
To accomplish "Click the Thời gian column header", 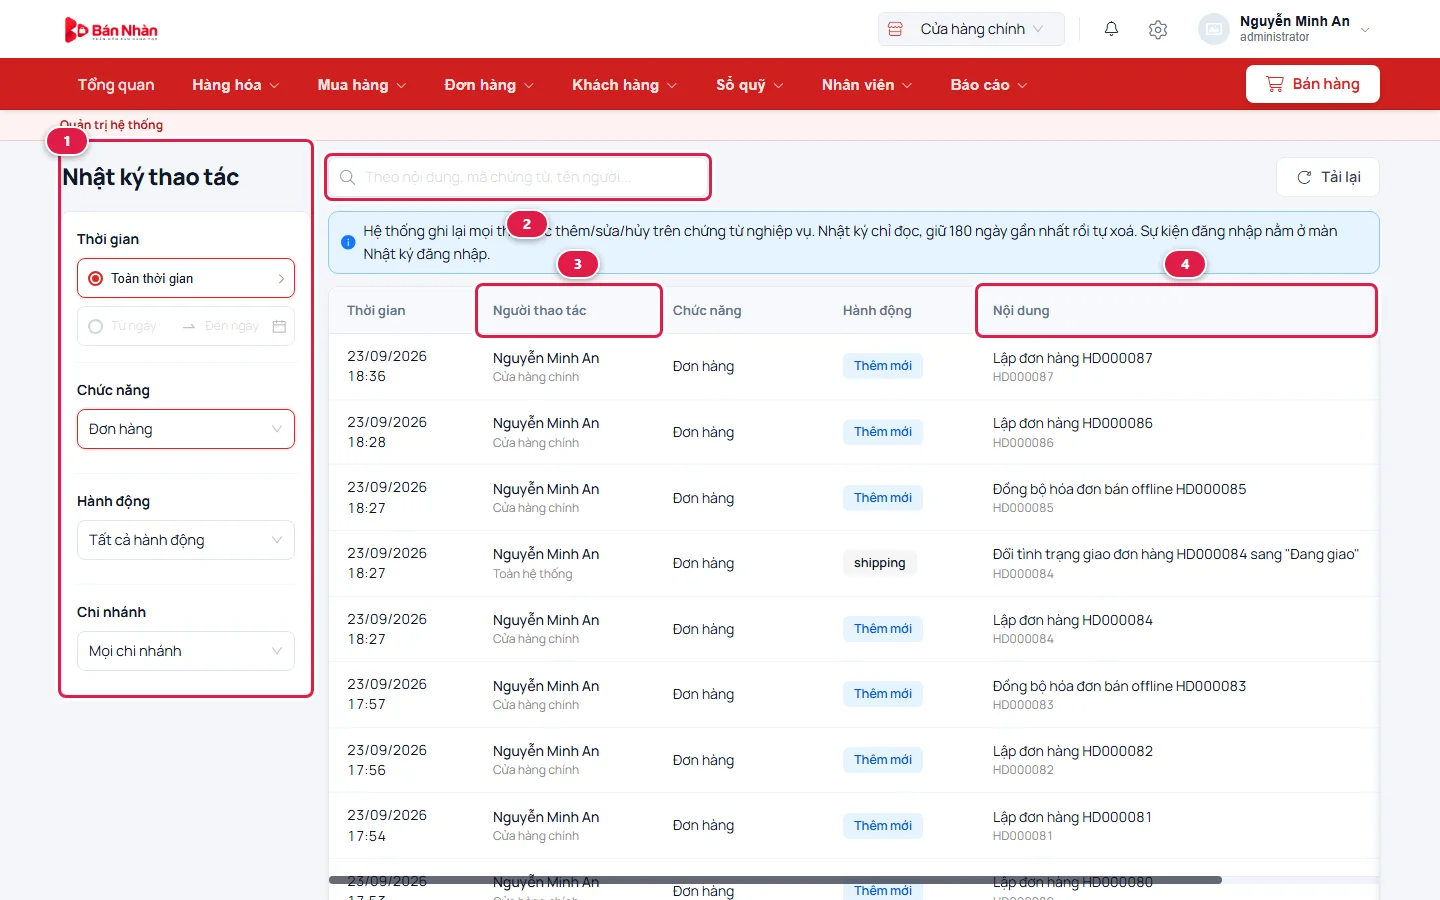I will 376,311.
